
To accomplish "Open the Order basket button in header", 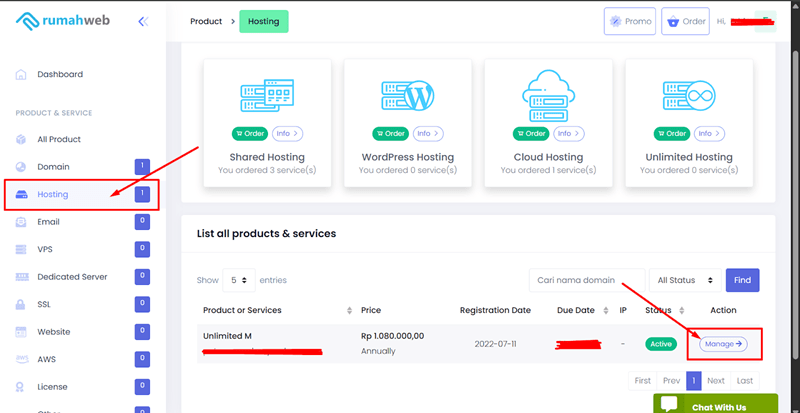I will click(686, 21).
